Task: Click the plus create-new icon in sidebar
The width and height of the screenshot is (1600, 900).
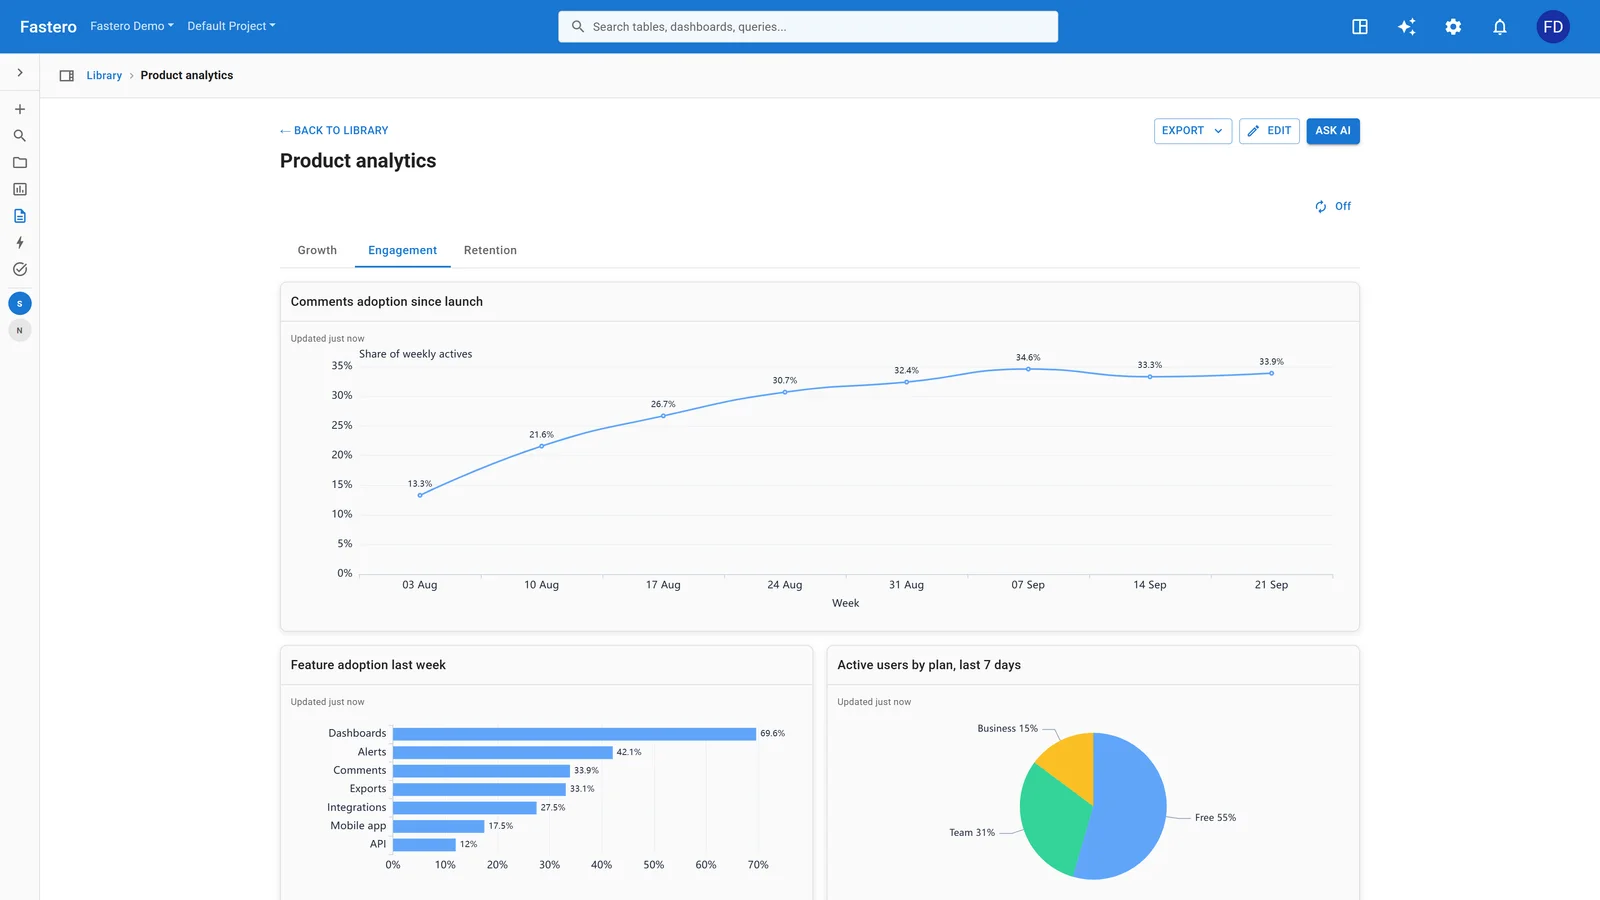Action: (x=19, y=109)
